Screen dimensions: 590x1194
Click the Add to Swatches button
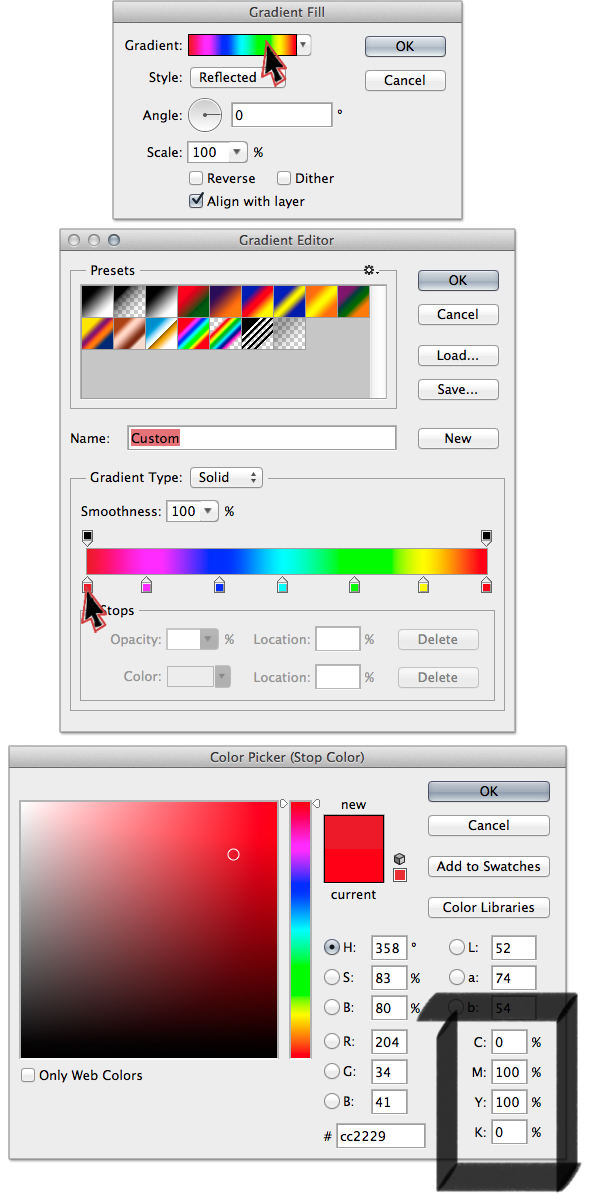pyautogui.click(x=489, y=866)
